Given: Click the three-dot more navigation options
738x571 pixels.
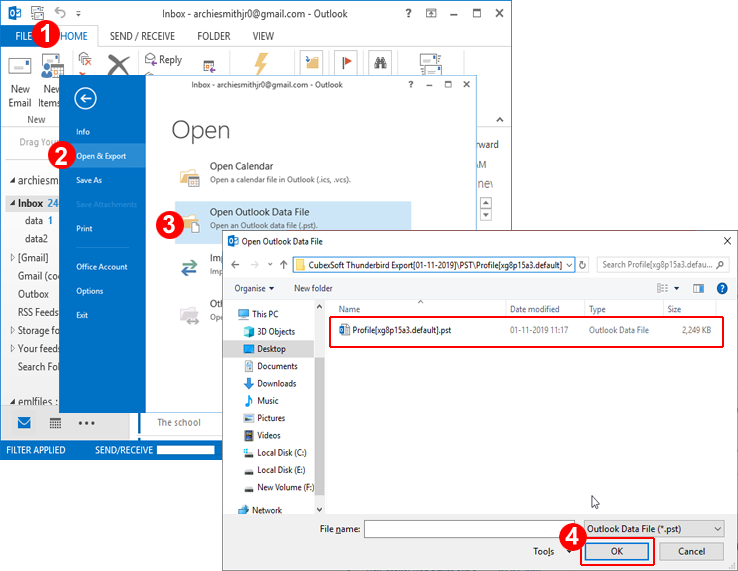Looking at the screenshot, I should (x=87, y=423).
